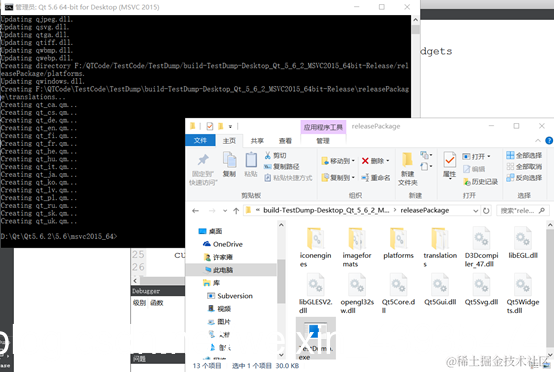Select Desktop (桌面) in navigation tree

[211, 231]
